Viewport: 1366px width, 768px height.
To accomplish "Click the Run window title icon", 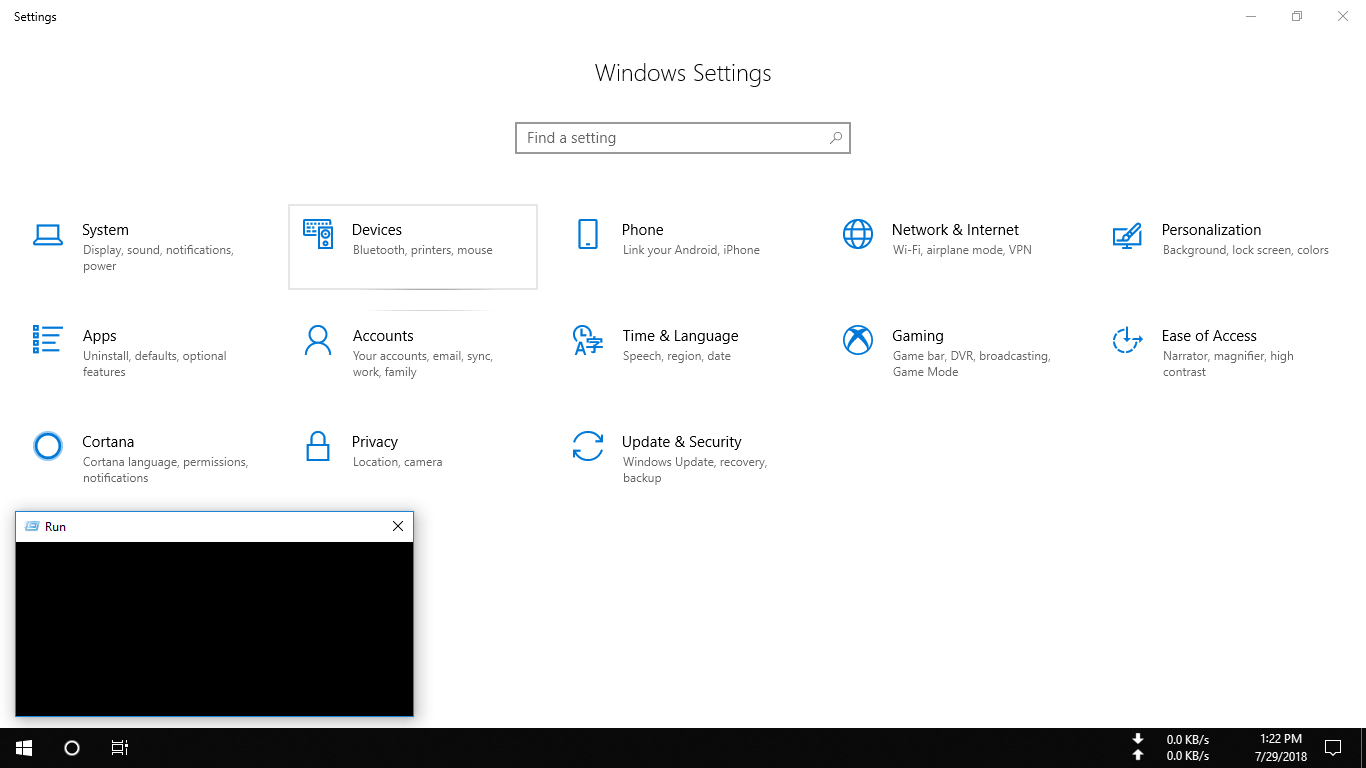I will [32, 526].
